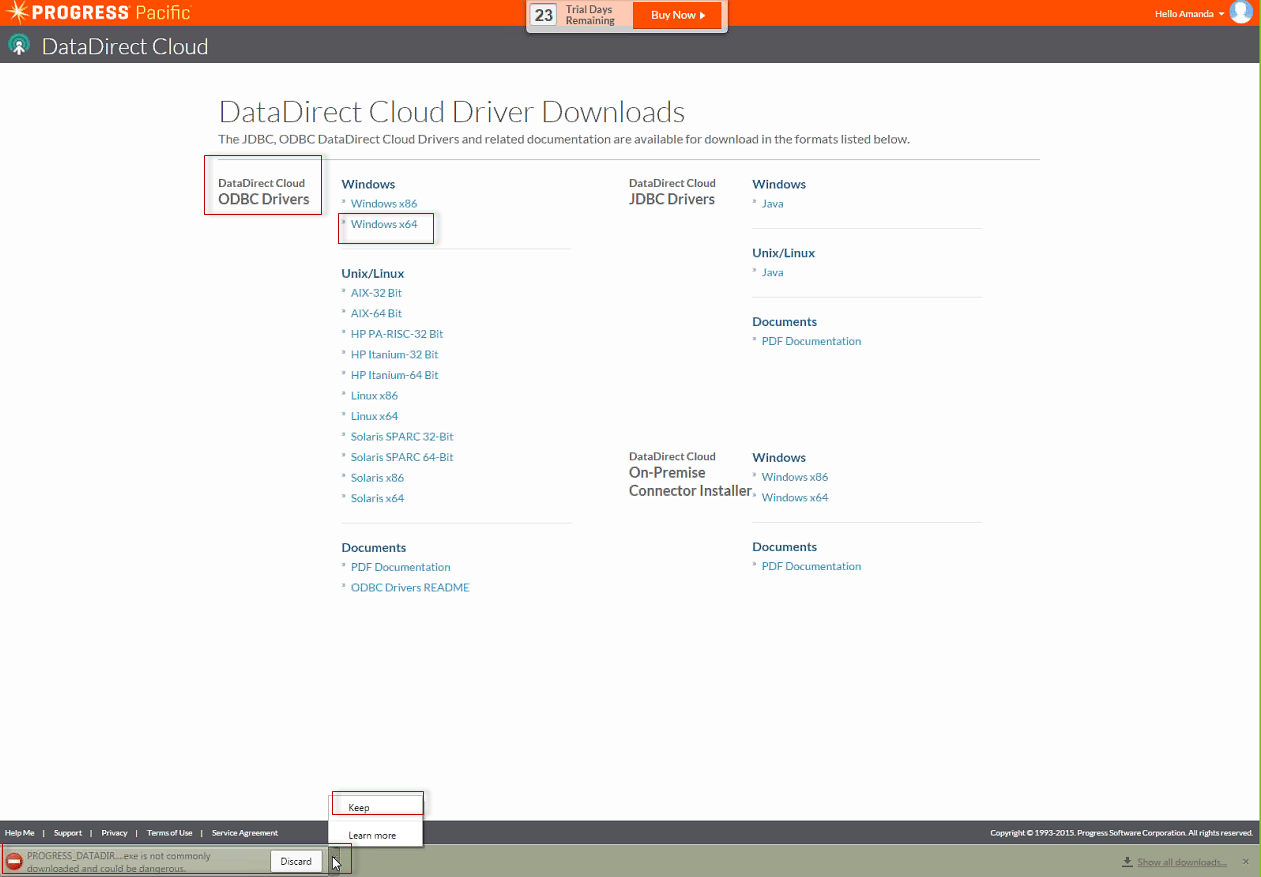
Task: Download On-Premise Connector Windows x64 installer
Action: [x=795, y=497]
